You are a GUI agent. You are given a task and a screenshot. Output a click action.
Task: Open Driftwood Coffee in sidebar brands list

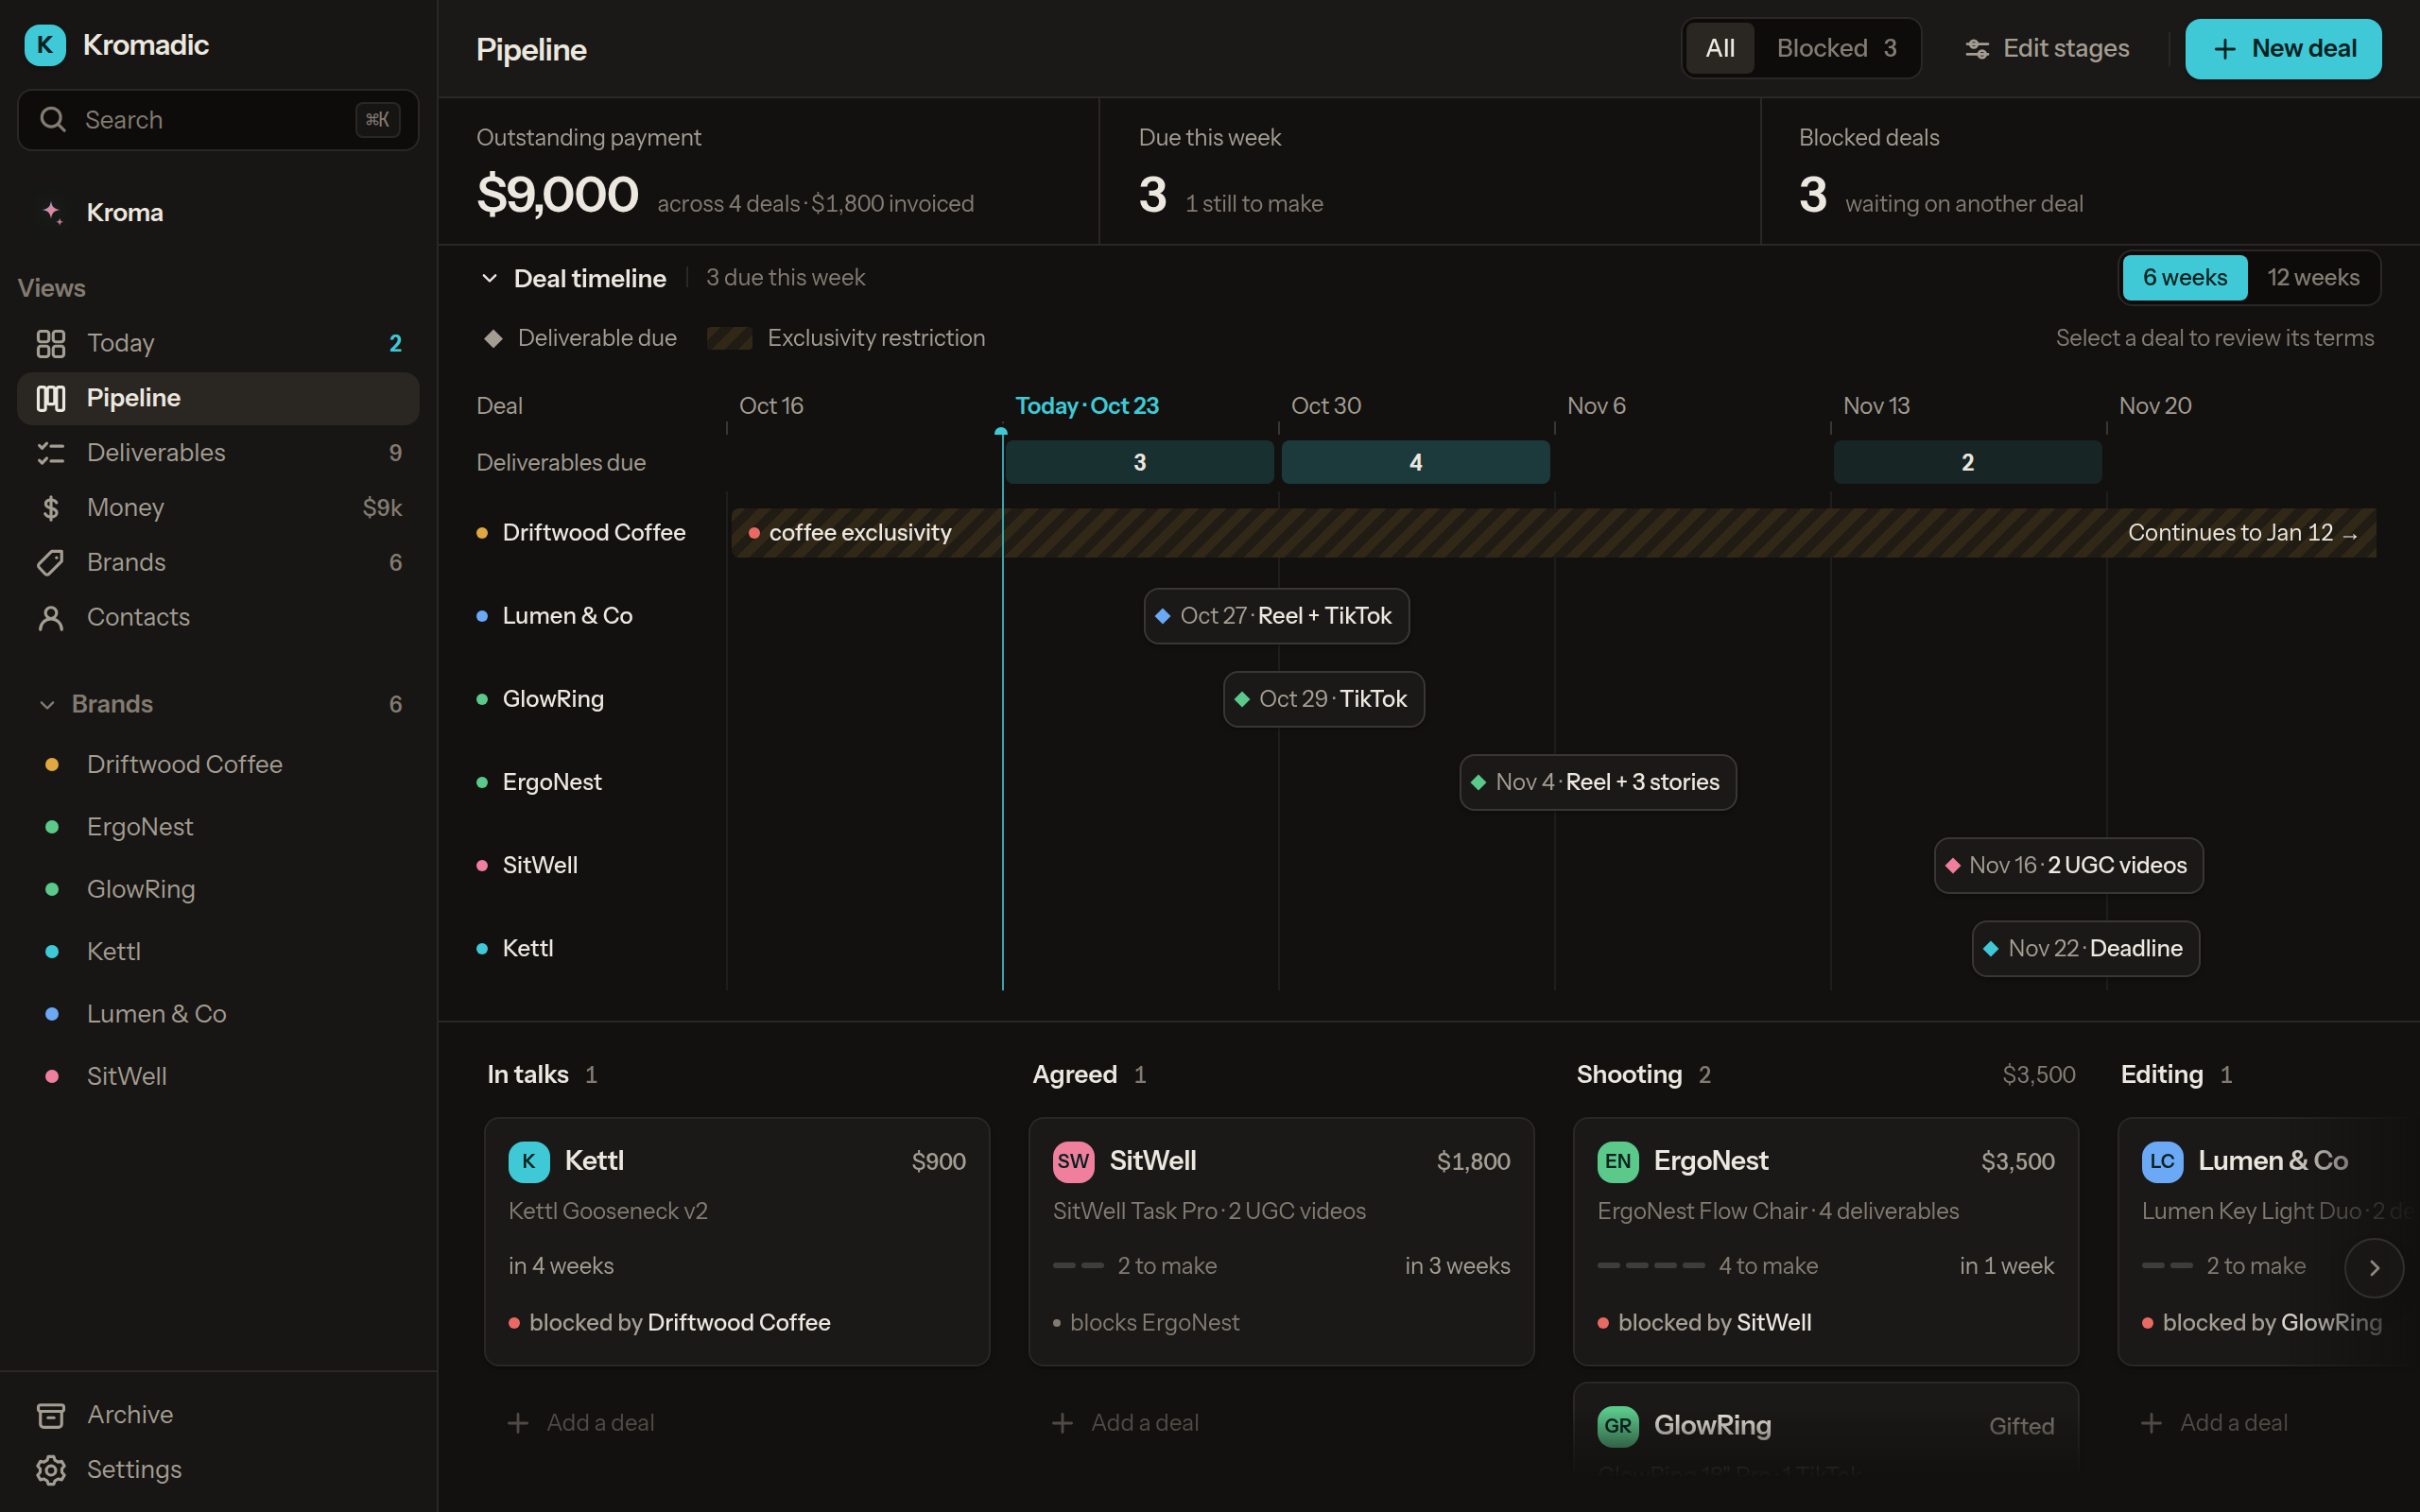(x=218, y=765)
